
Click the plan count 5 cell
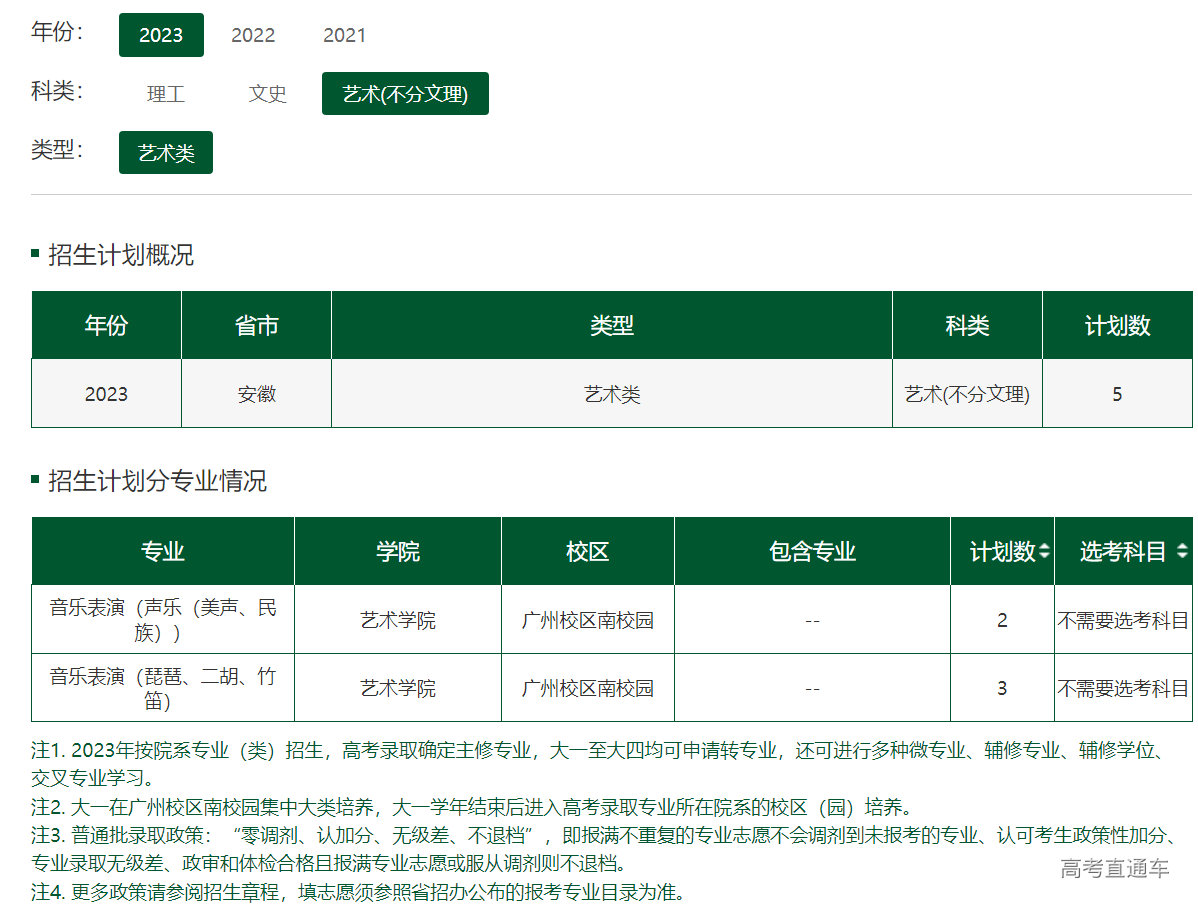click(1117, 394)
